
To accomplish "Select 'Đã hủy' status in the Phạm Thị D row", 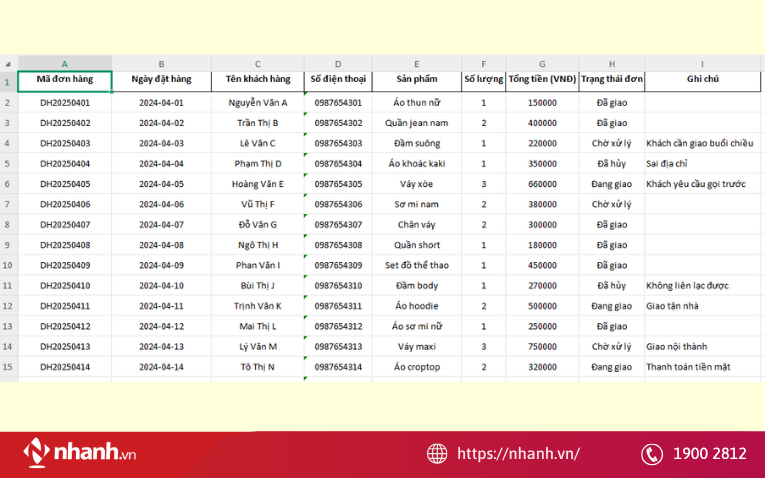I will coord(612,163).
